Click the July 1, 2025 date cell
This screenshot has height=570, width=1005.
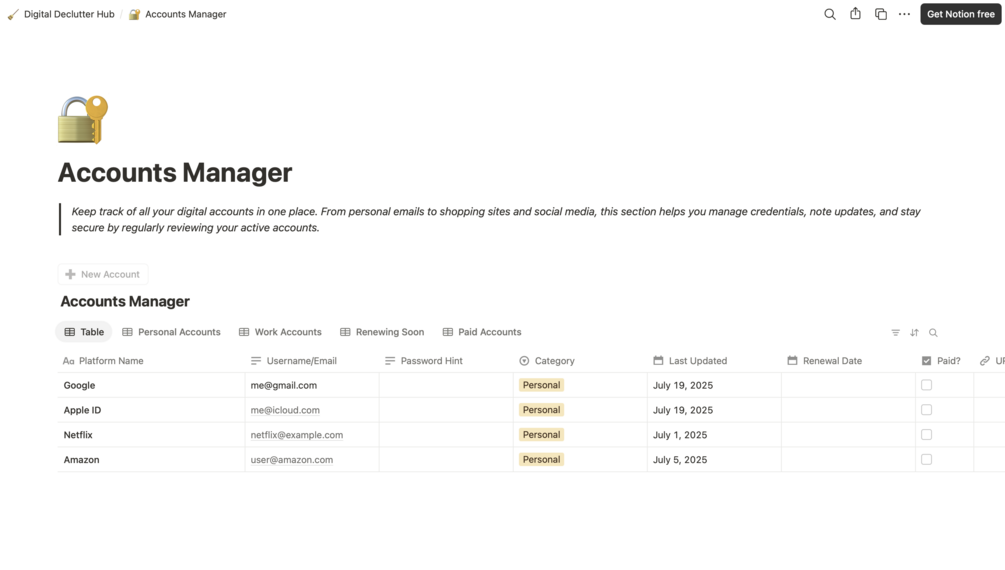(x=714, y=435)
